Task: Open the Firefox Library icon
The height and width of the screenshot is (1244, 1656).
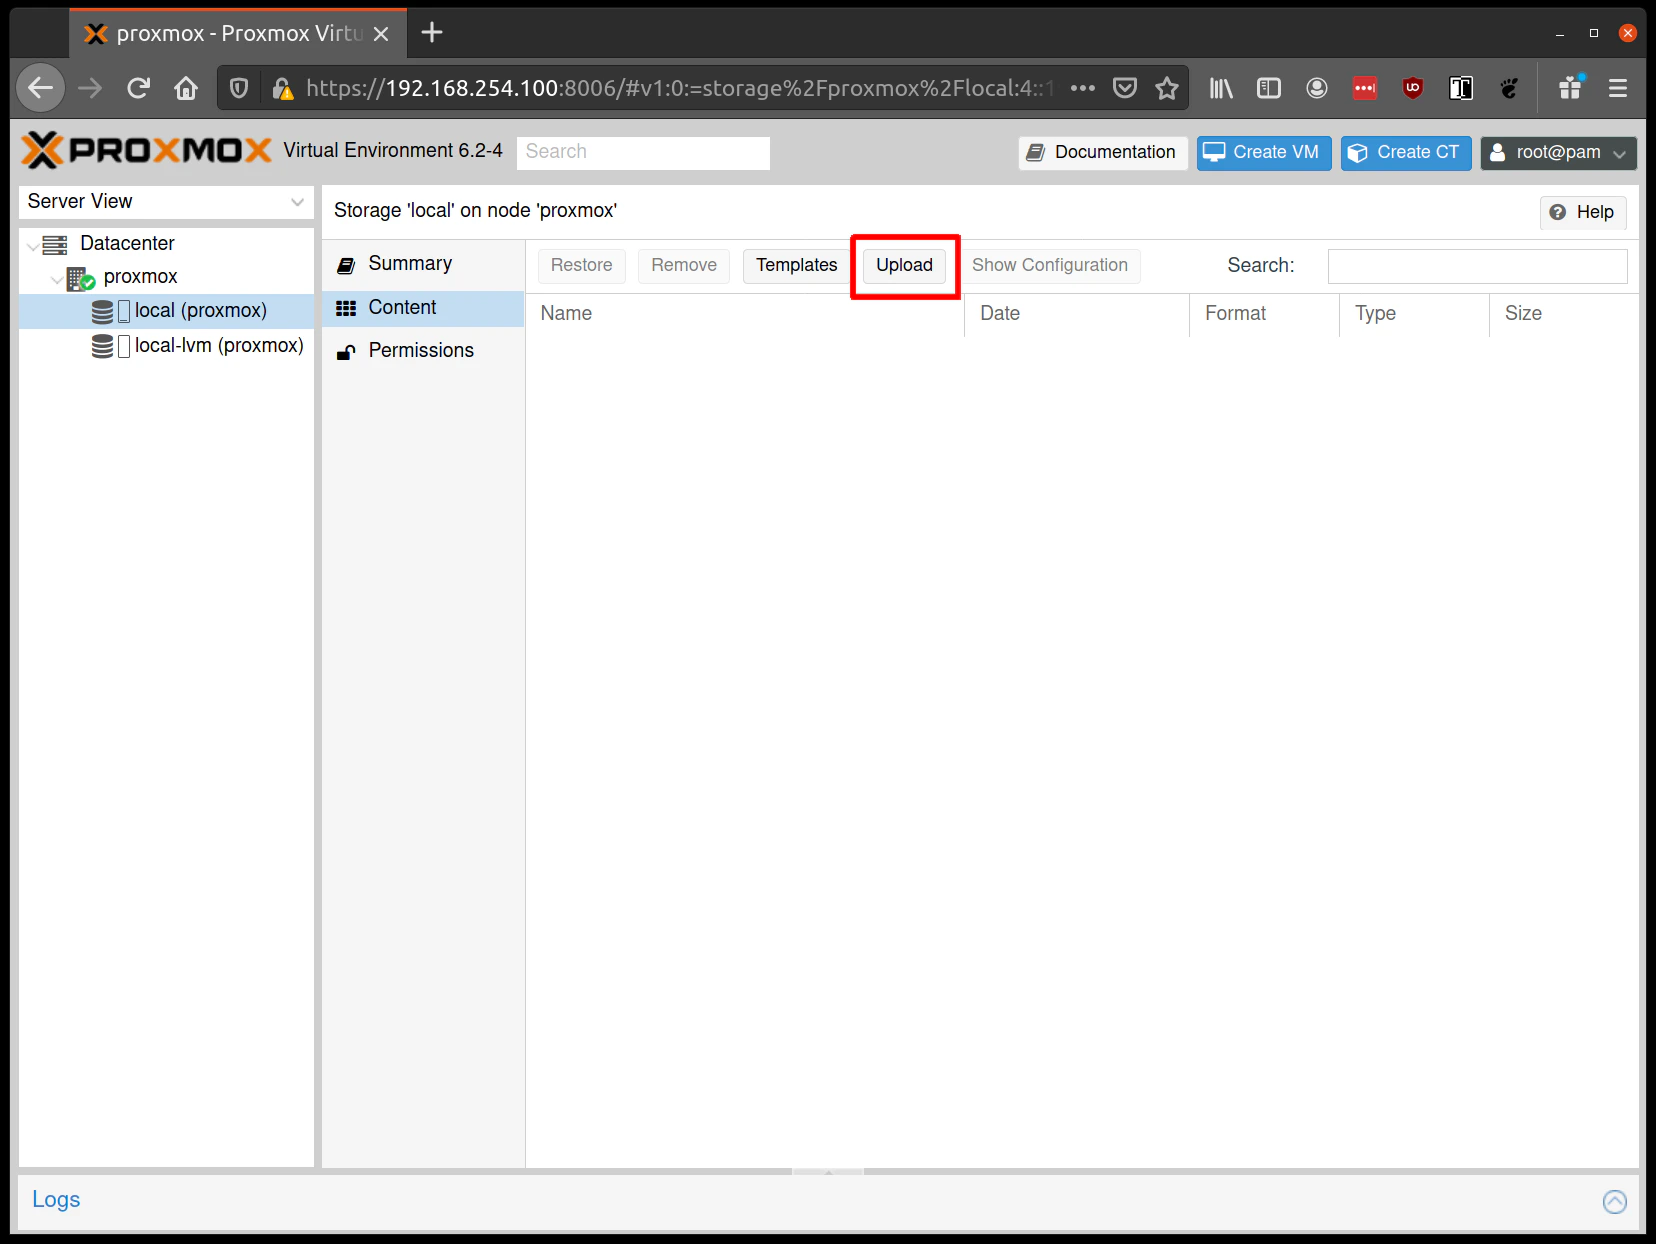Action: click(1221, 88)
